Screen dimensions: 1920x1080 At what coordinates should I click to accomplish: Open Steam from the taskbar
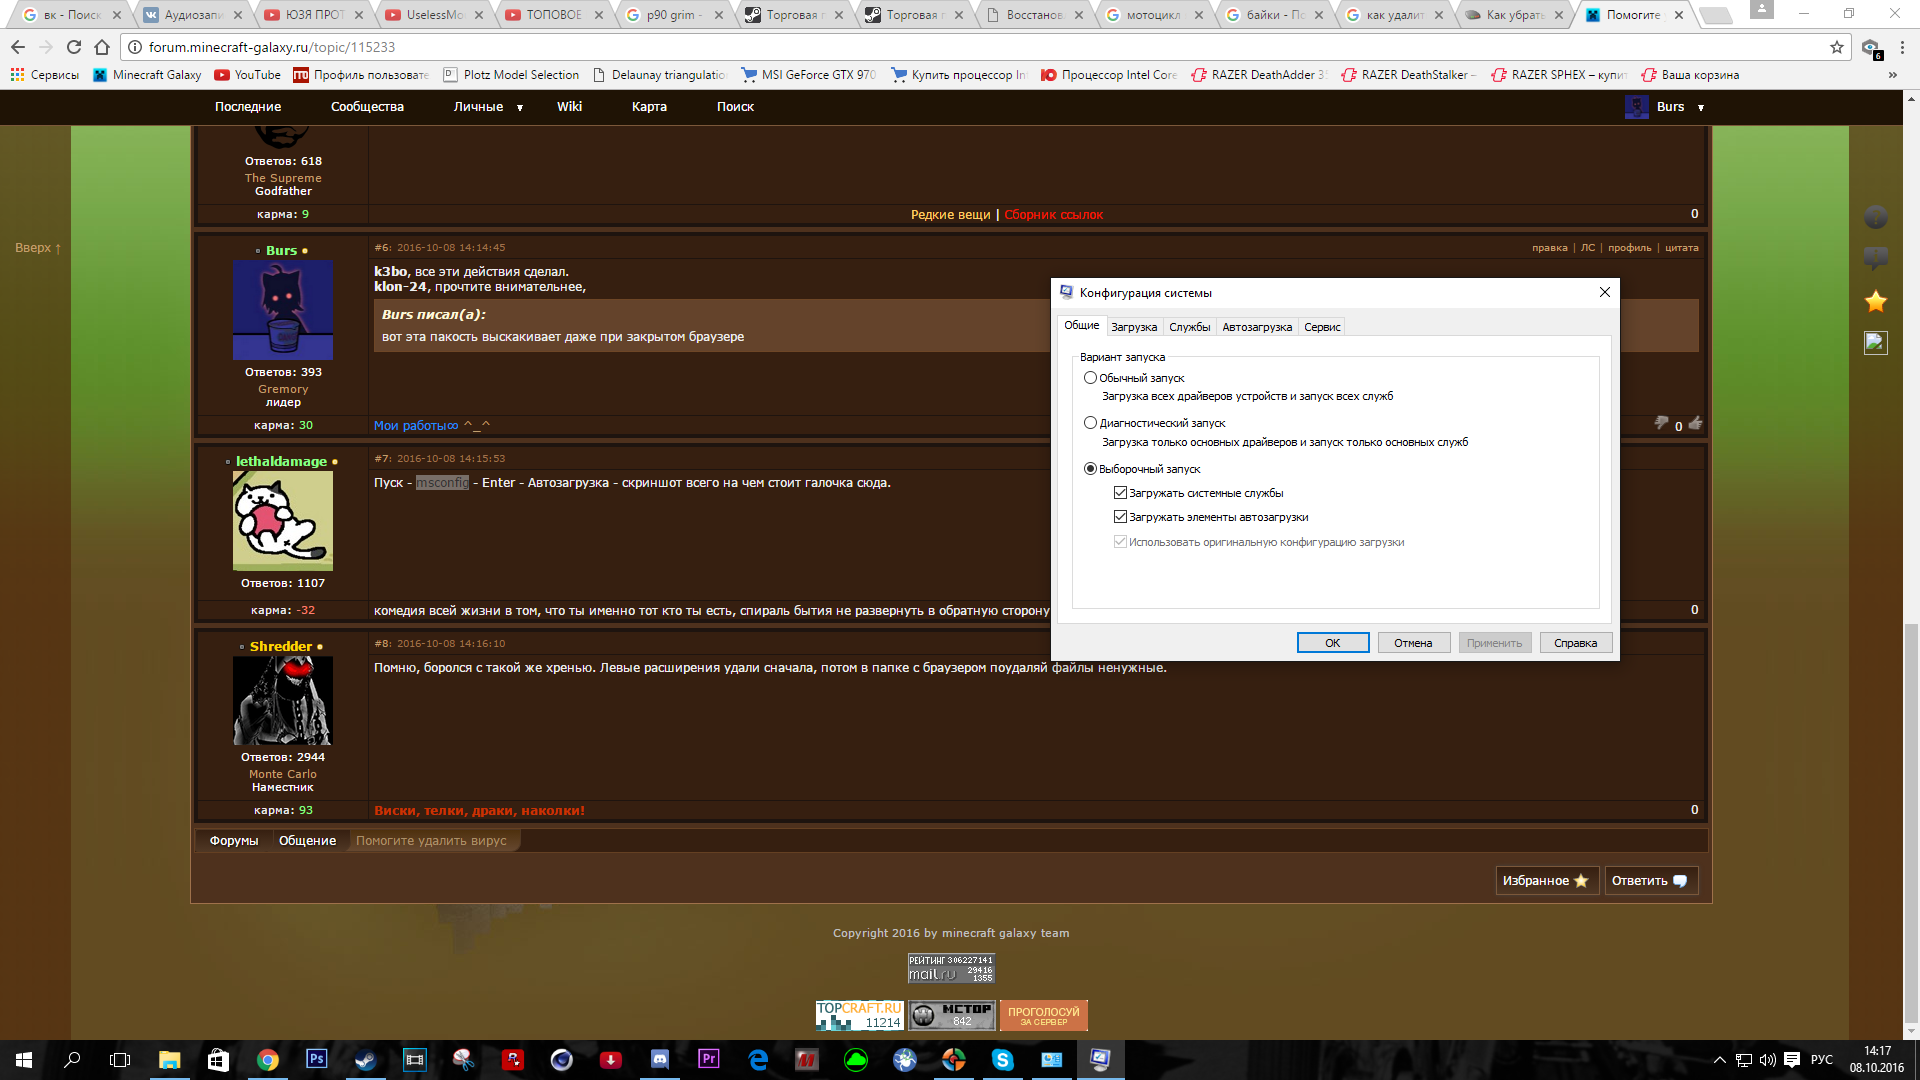pos(365,1060)
